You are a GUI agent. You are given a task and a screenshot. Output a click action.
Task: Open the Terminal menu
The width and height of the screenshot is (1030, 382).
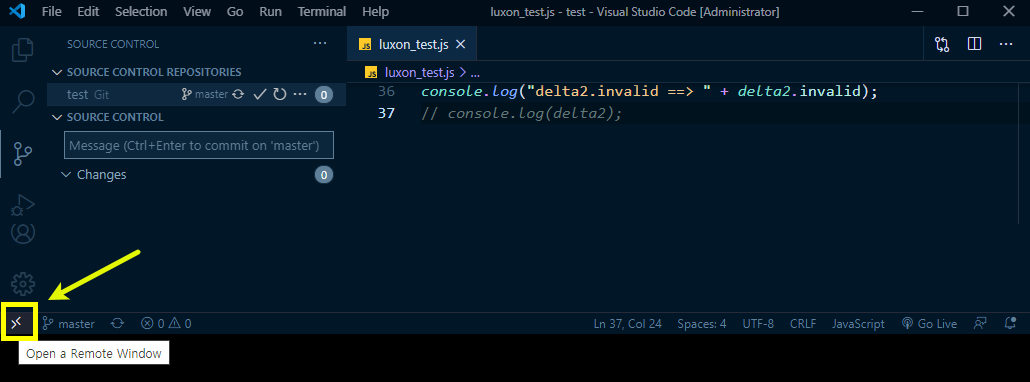coord(322,12)
